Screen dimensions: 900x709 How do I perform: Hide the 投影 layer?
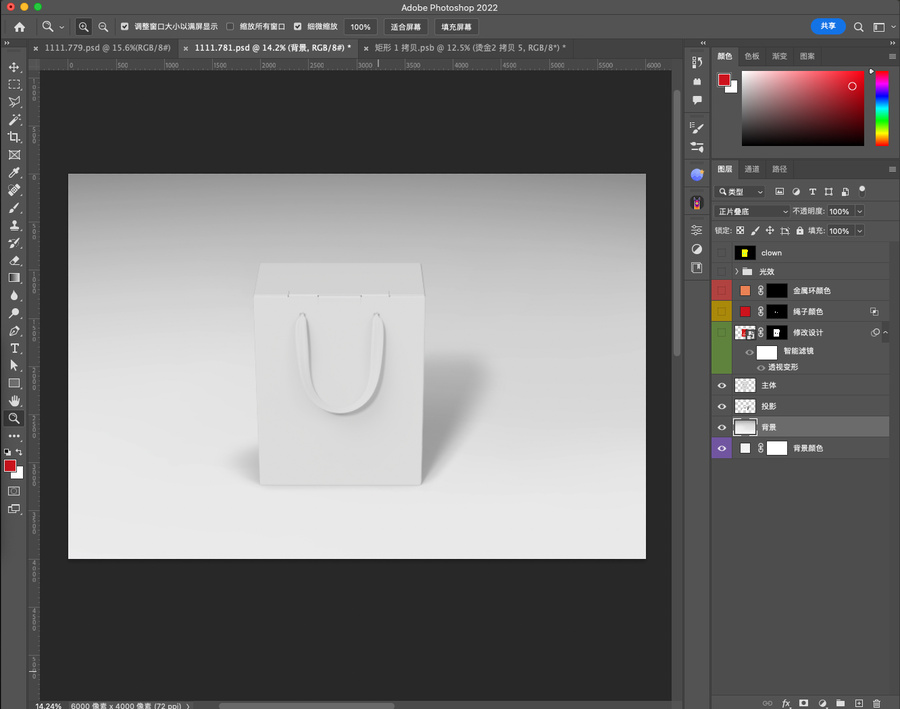pyautogui.click(x=722, y=406)
